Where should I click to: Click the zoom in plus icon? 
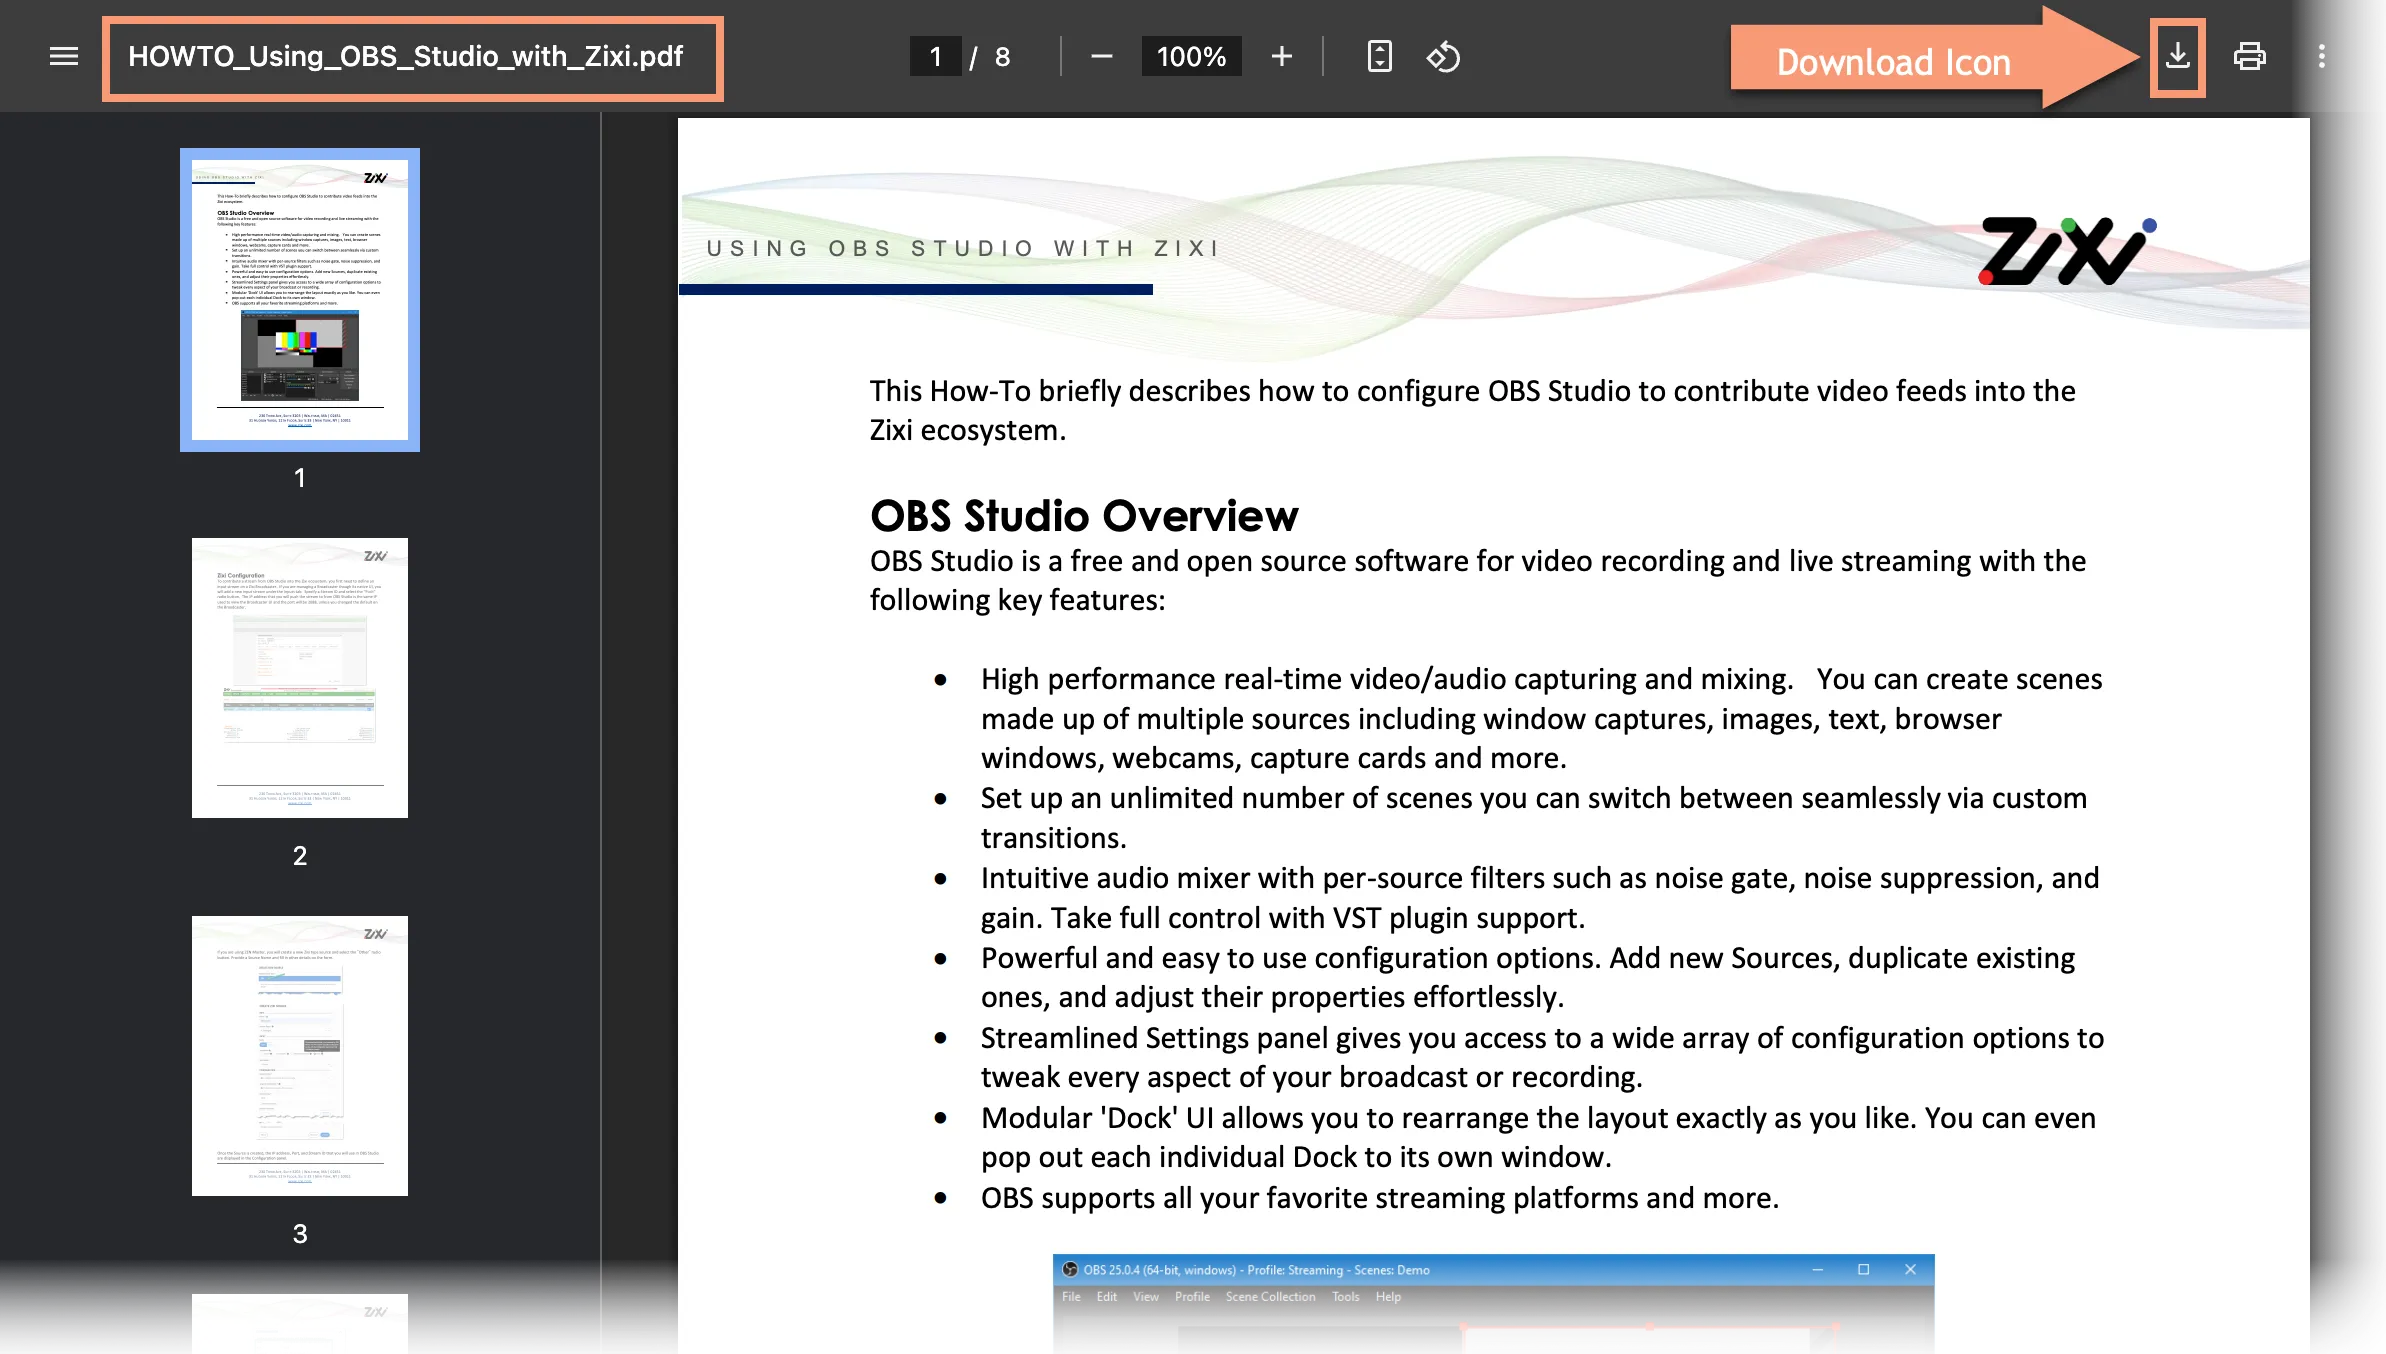(x=1281, y=57)
